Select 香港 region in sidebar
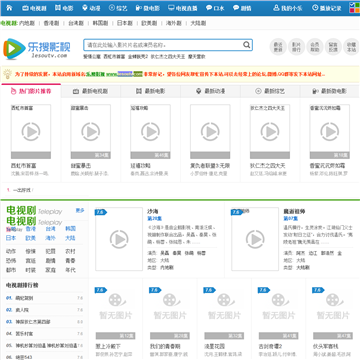360x360 pixels. 31,229
